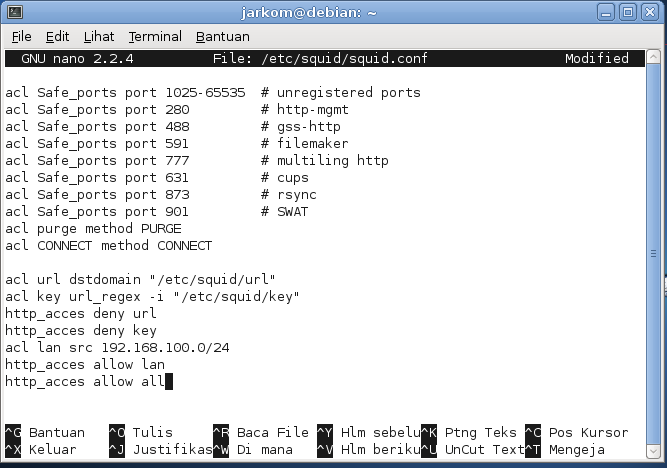Image resolution: width=667 pixels, height=468 pixels.
Task: Open the Lihat menu
Action: tap(99, 37)
